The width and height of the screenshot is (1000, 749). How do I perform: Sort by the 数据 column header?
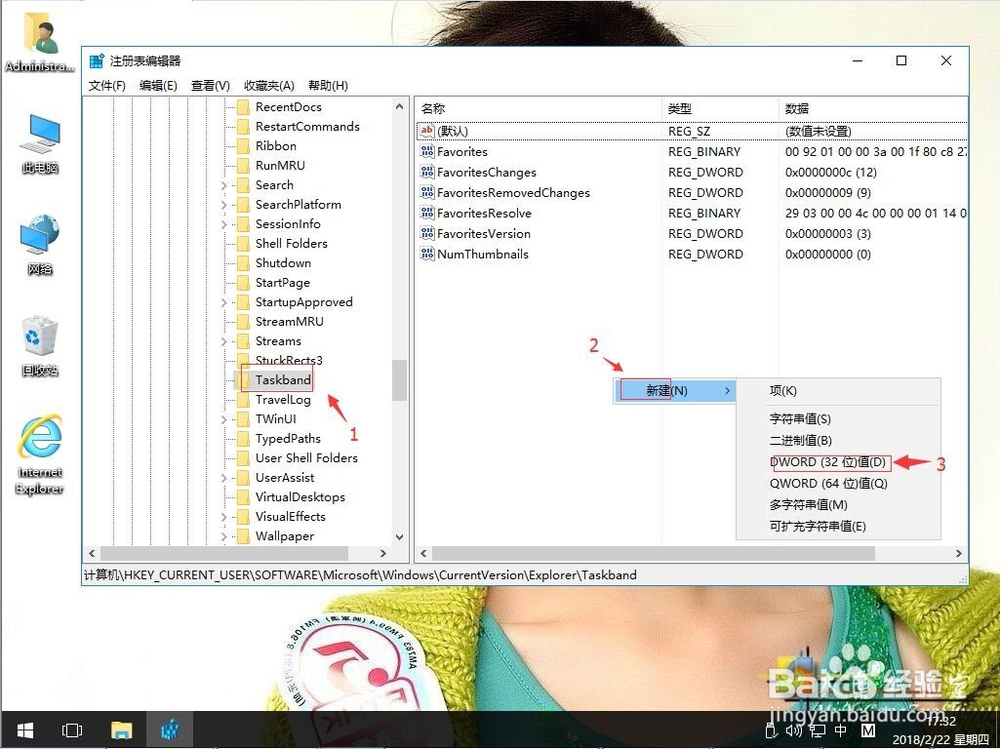(x=873, y=108)
